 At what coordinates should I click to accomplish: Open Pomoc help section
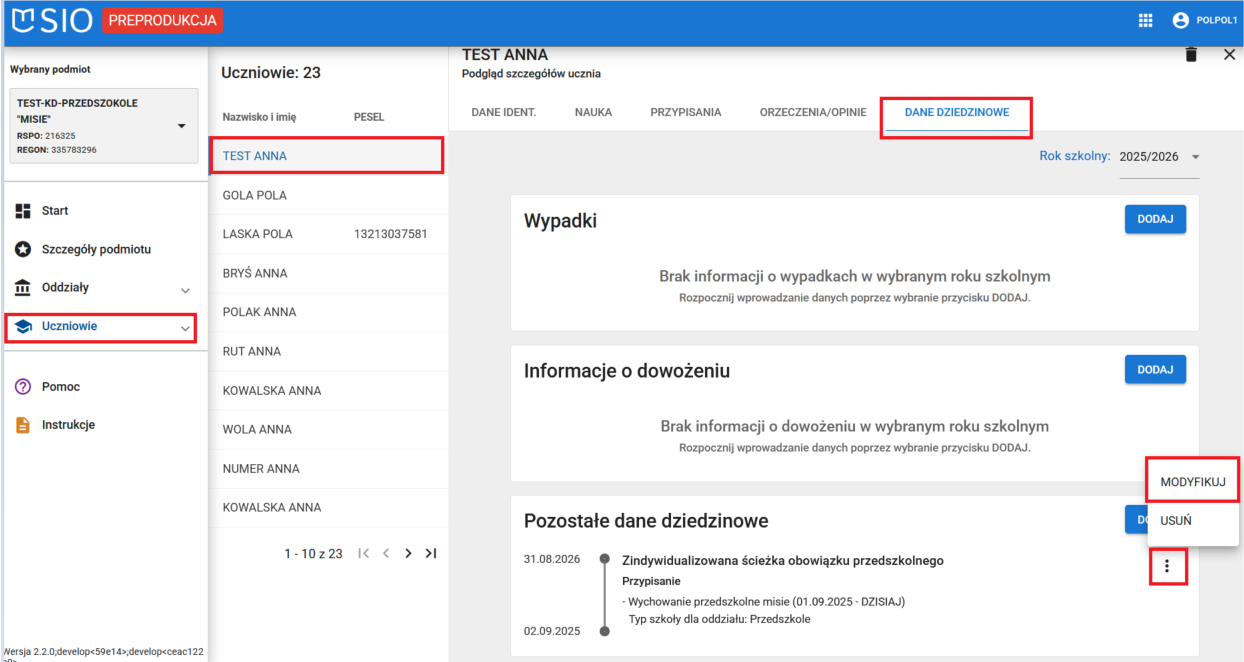point(60,387)
